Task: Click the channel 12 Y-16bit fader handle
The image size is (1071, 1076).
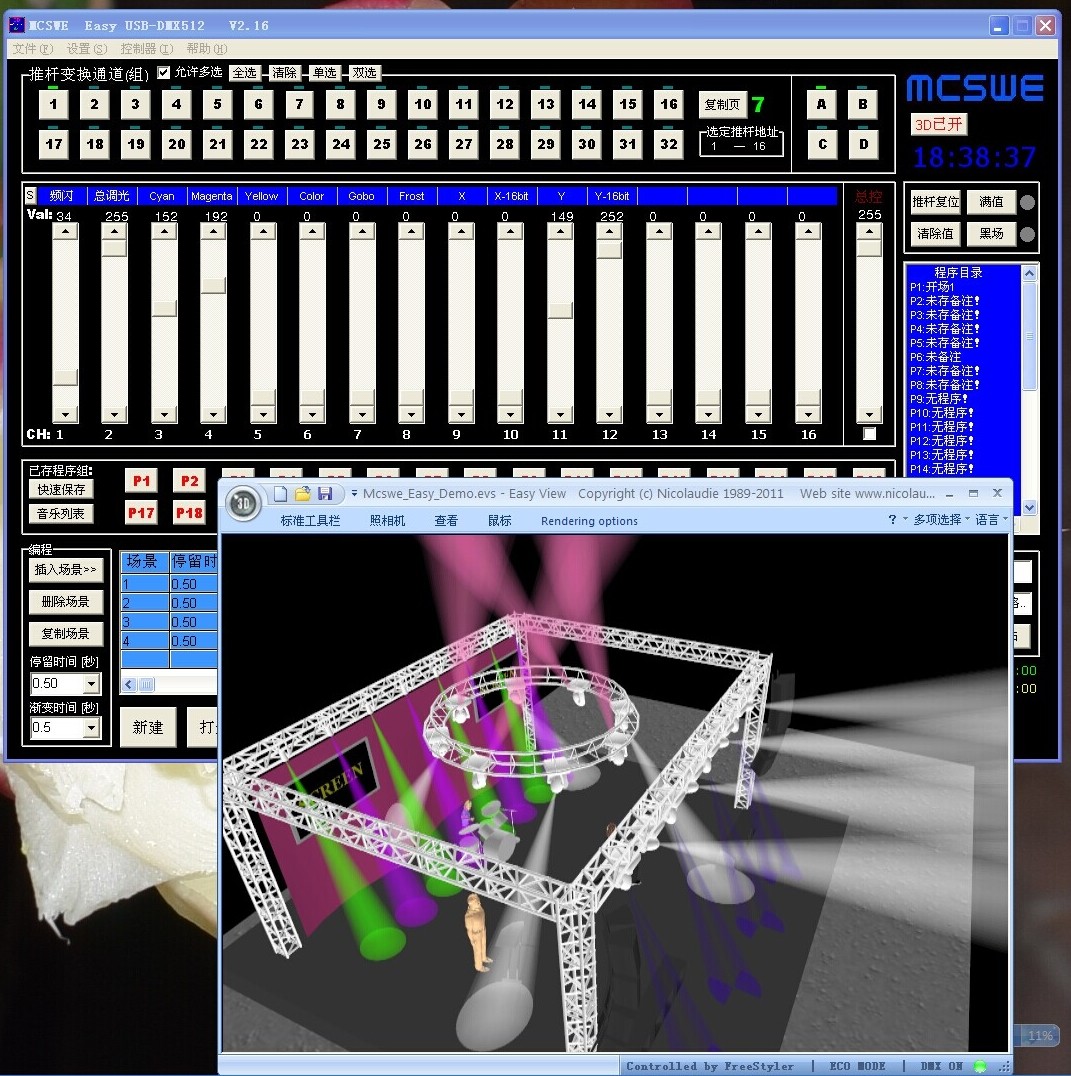Action: pyautogui.click(x=610, y=250)
